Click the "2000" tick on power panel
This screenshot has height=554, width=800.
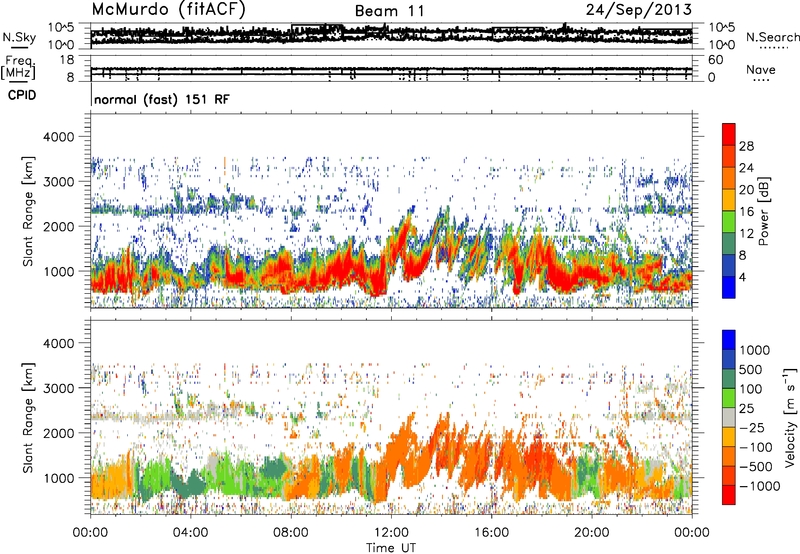pos(59,226)
